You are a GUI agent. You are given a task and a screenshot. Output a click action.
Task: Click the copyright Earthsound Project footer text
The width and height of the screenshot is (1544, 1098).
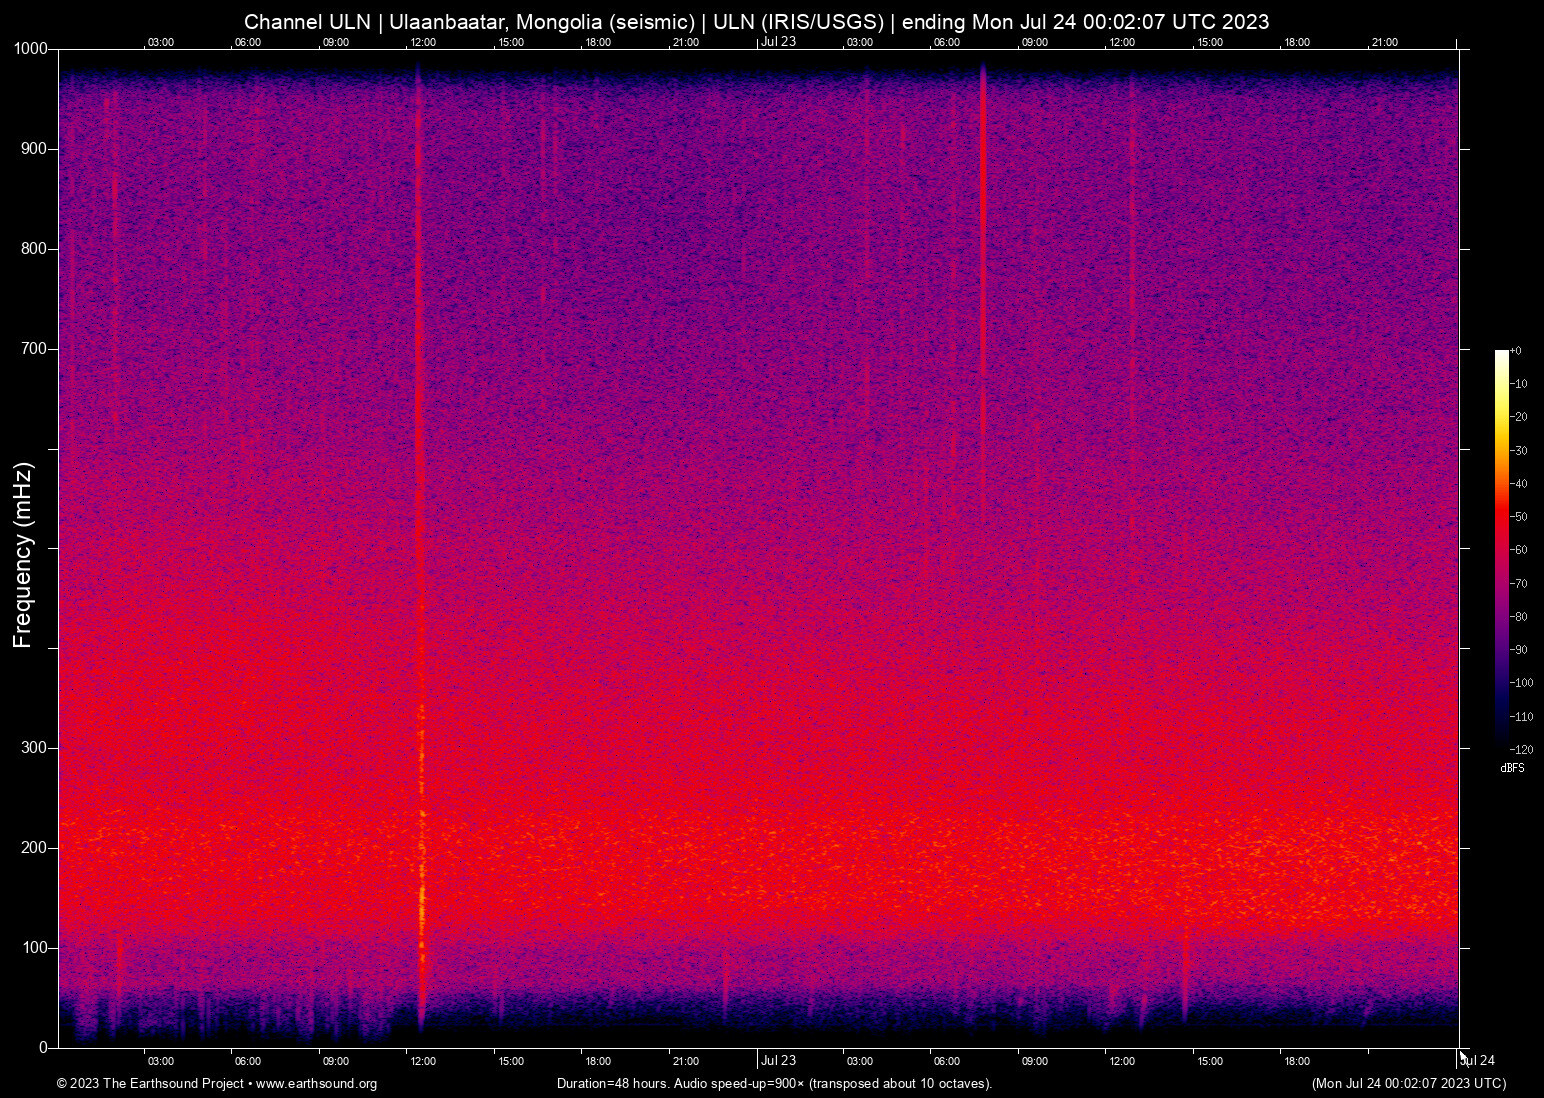click(x=217, y=1084)
